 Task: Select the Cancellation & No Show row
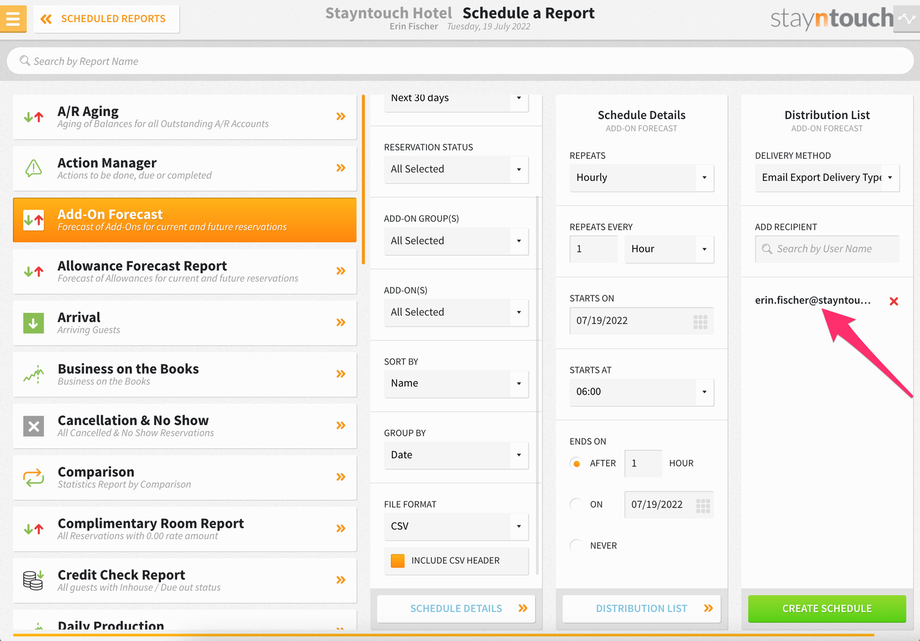point(184,426)
